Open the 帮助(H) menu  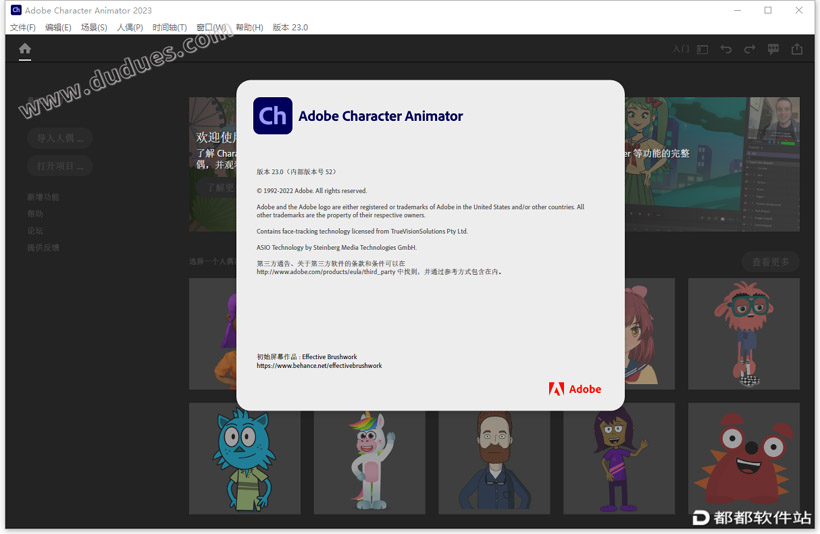coord(249,27)
